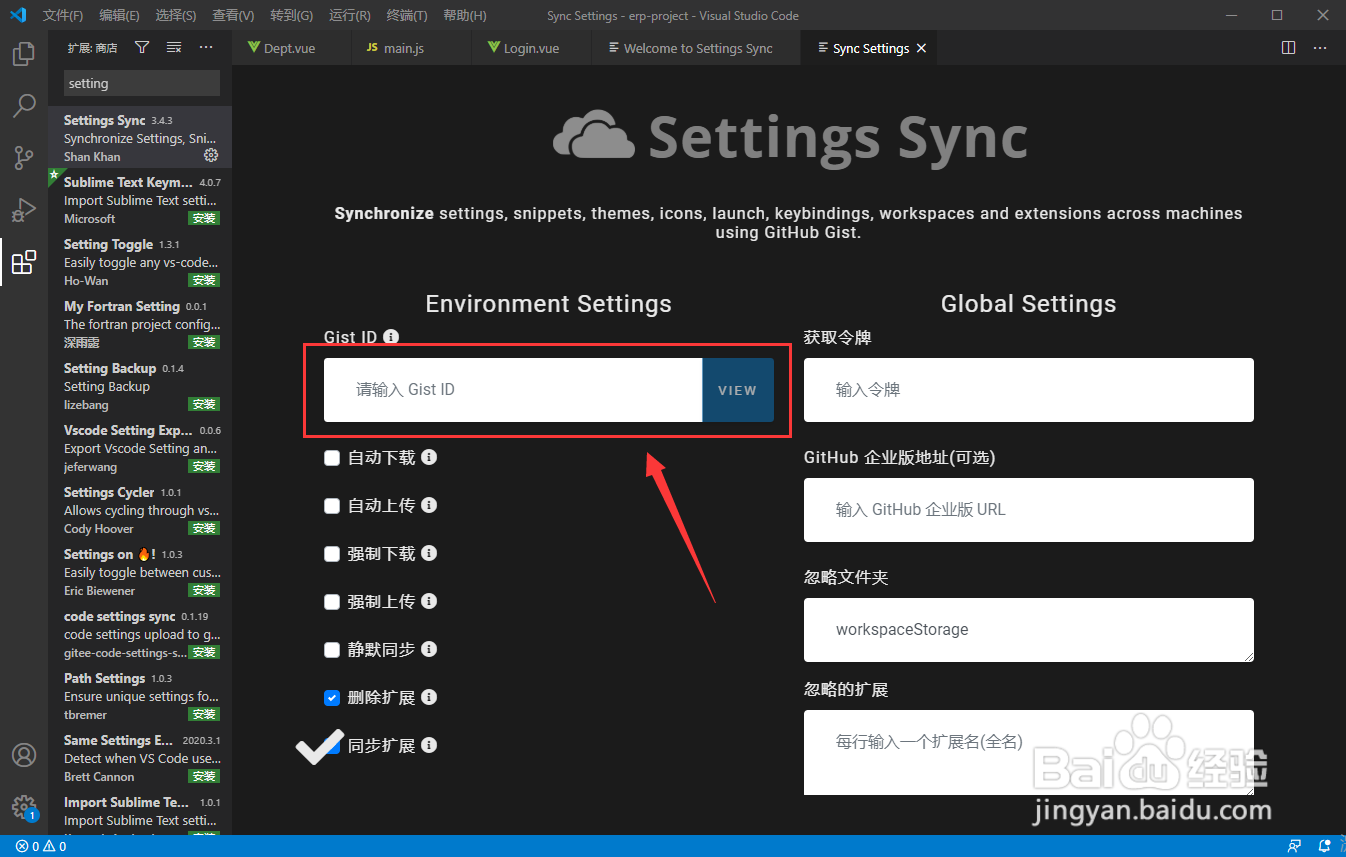The height and width of the screenshot is (857, 1346).
Task: Click the feedback icon in status bar
Action: 1295,846
